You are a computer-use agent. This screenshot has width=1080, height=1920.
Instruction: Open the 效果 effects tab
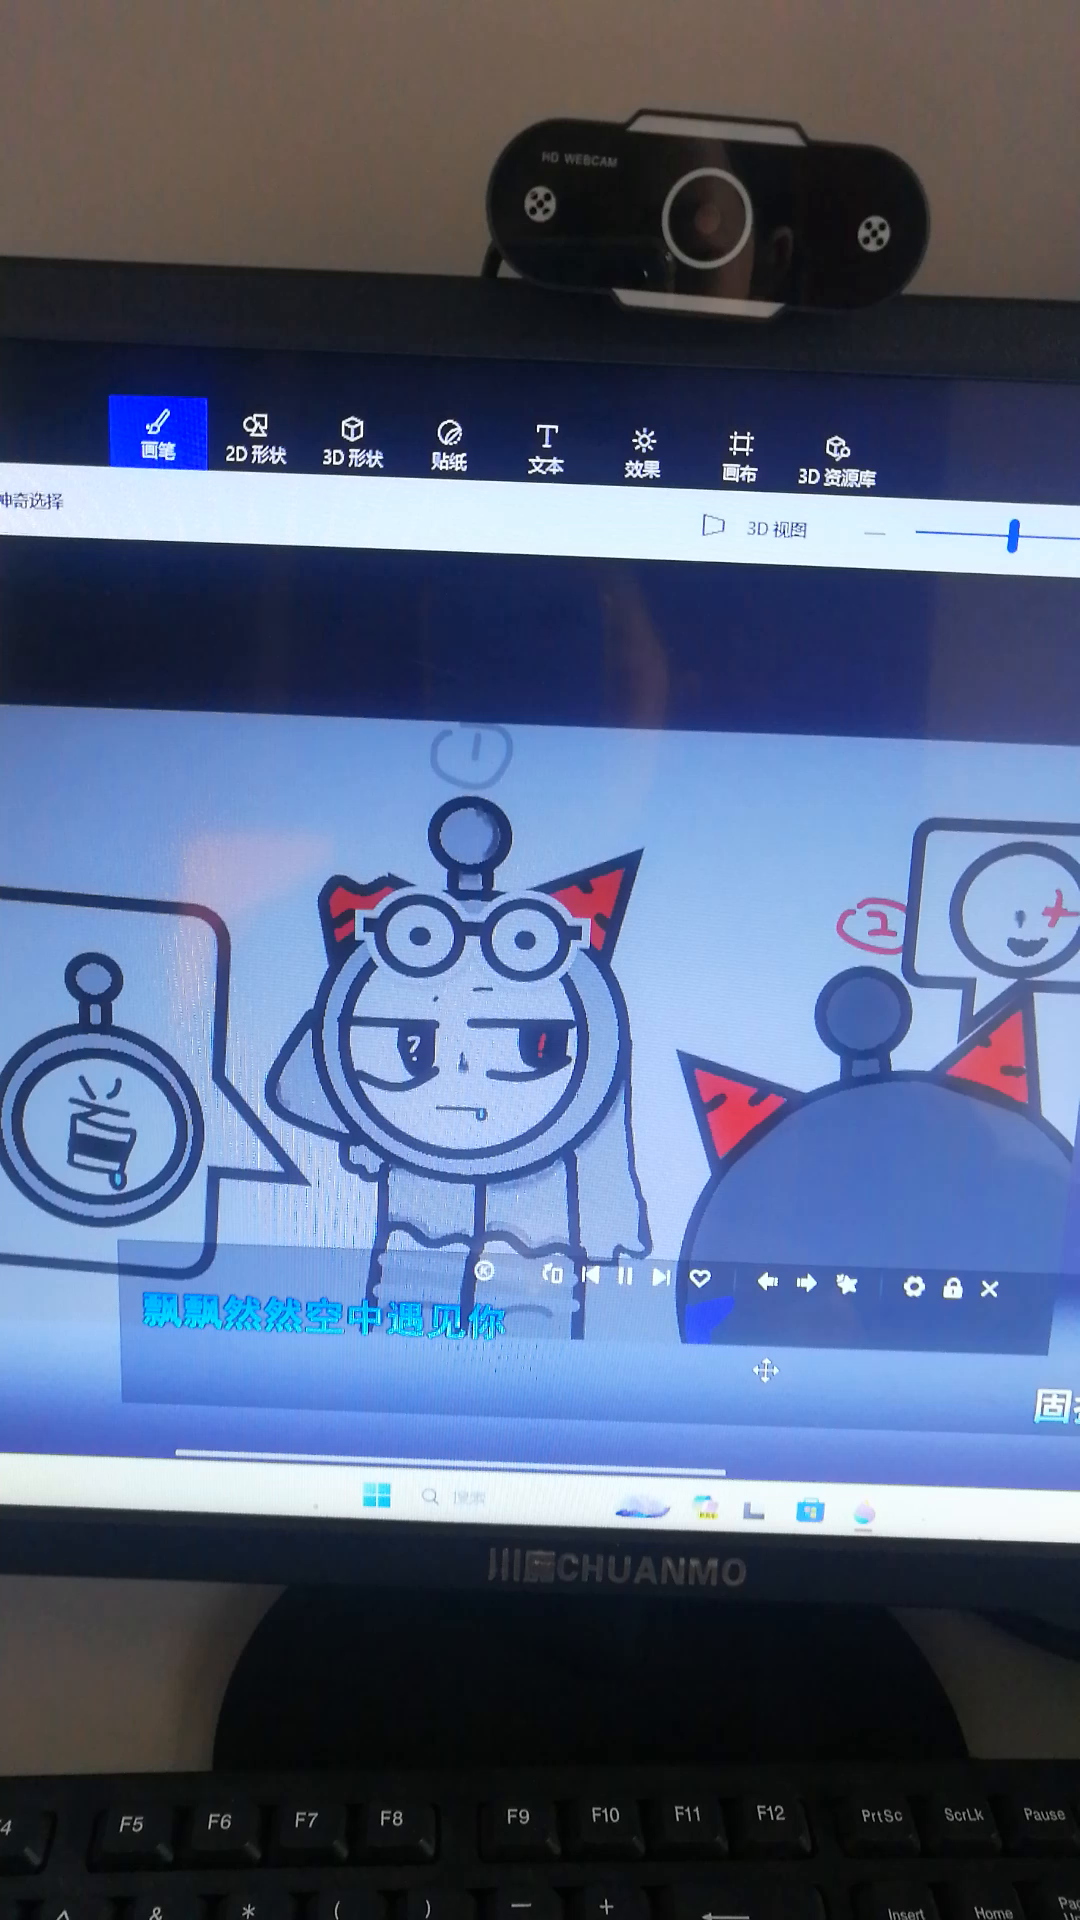coord(643,455)
